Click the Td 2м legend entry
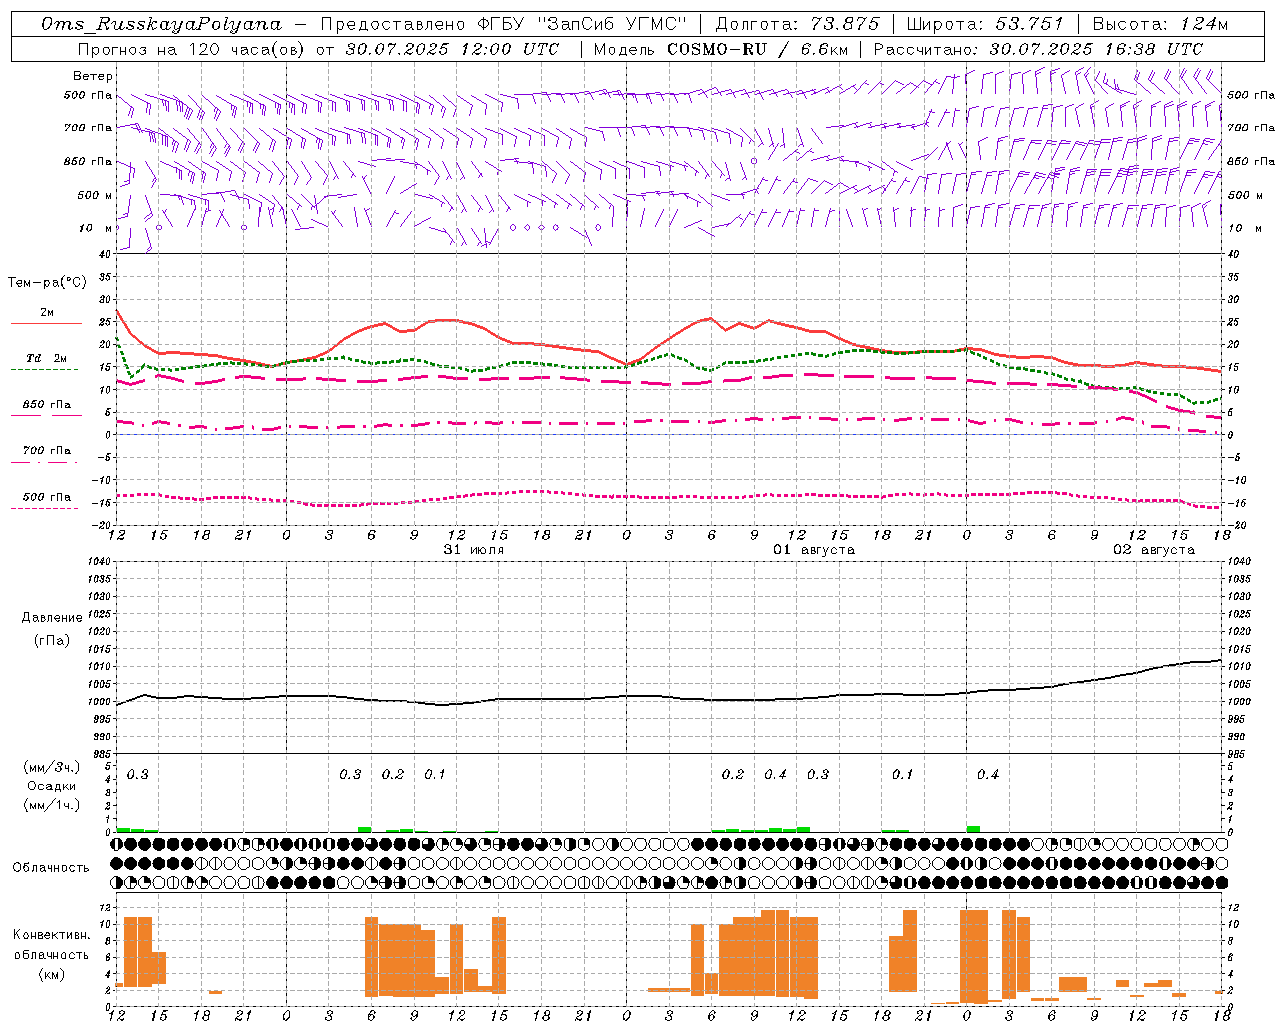Image resolution: width=1280 pixels, height=1024 pixels. click(46, 358)
